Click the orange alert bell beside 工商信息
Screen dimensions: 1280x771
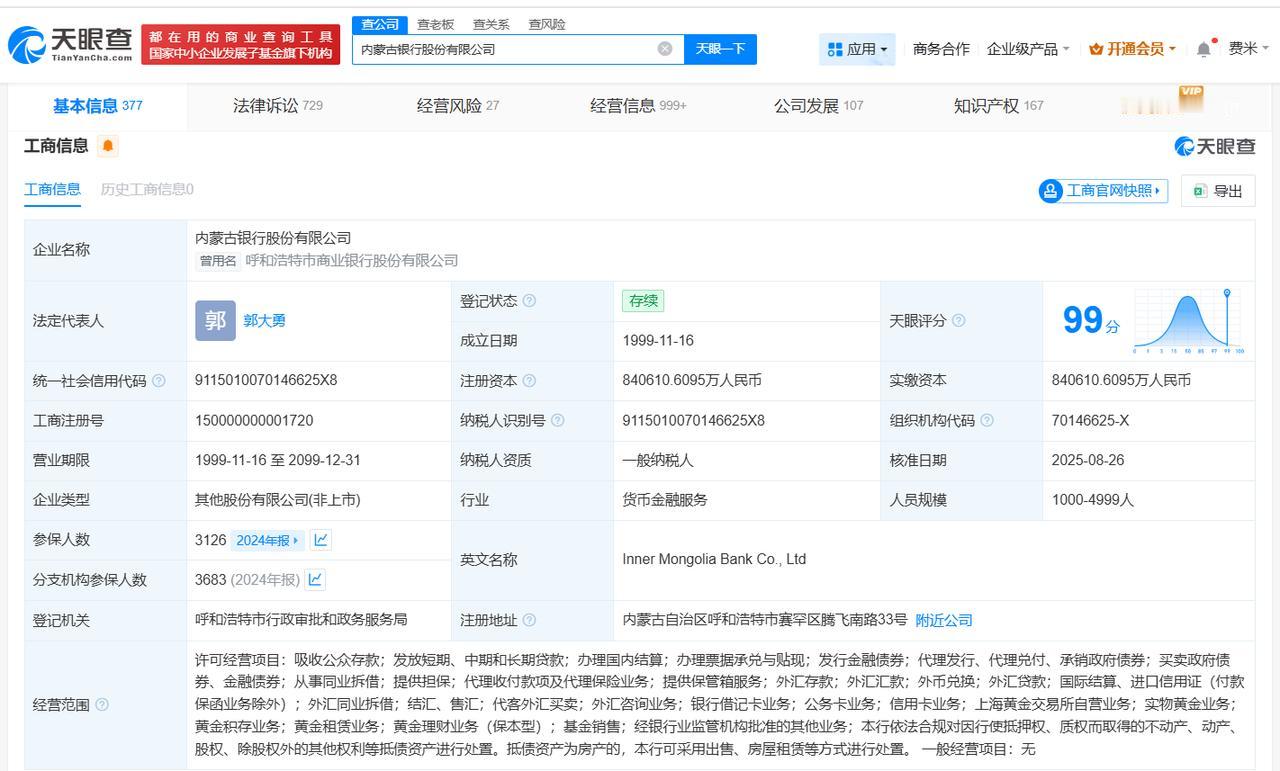point(108,146)
